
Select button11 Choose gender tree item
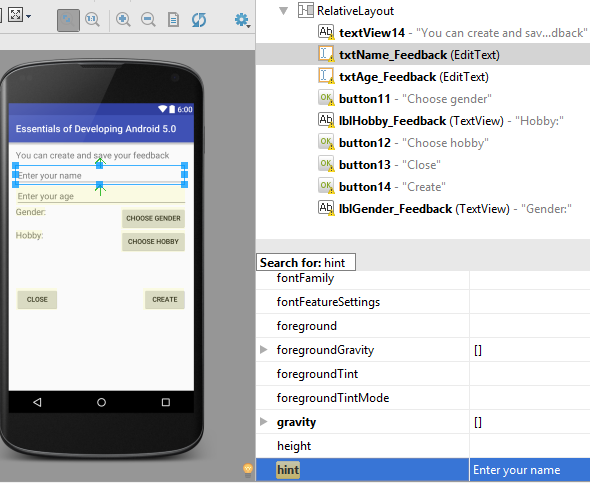(x=423, y=99)
